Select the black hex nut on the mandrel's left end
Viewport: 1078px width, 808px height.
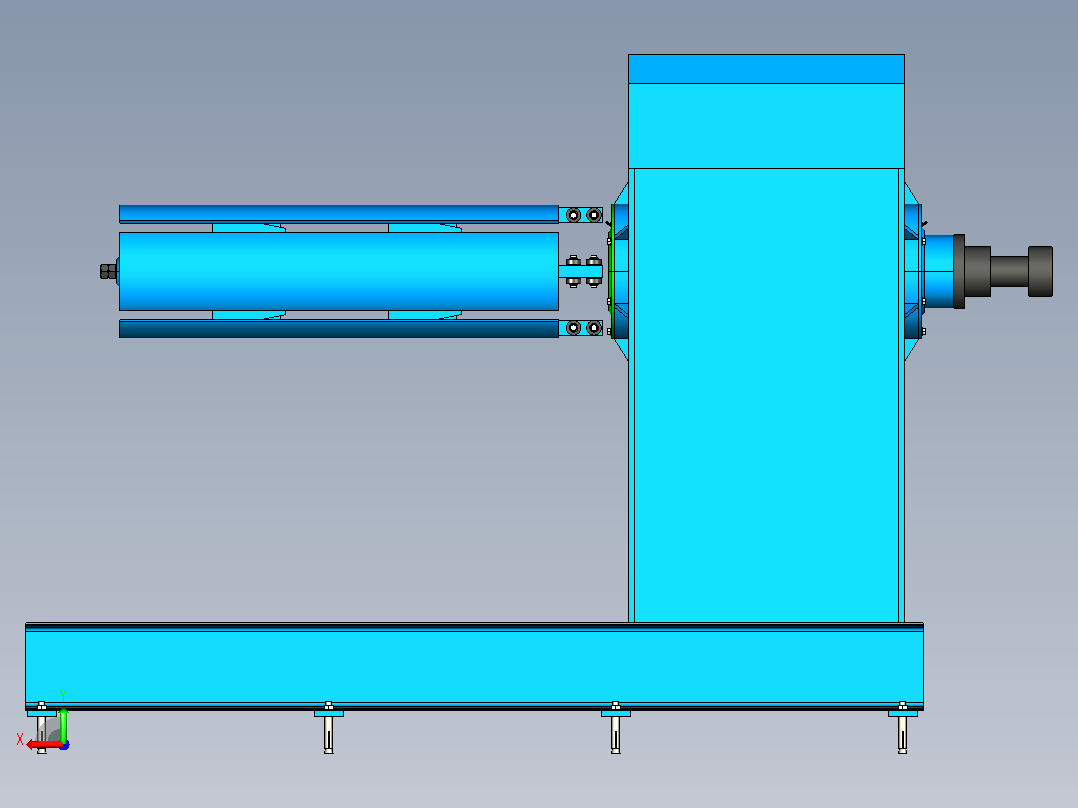[x=108, y=272]
